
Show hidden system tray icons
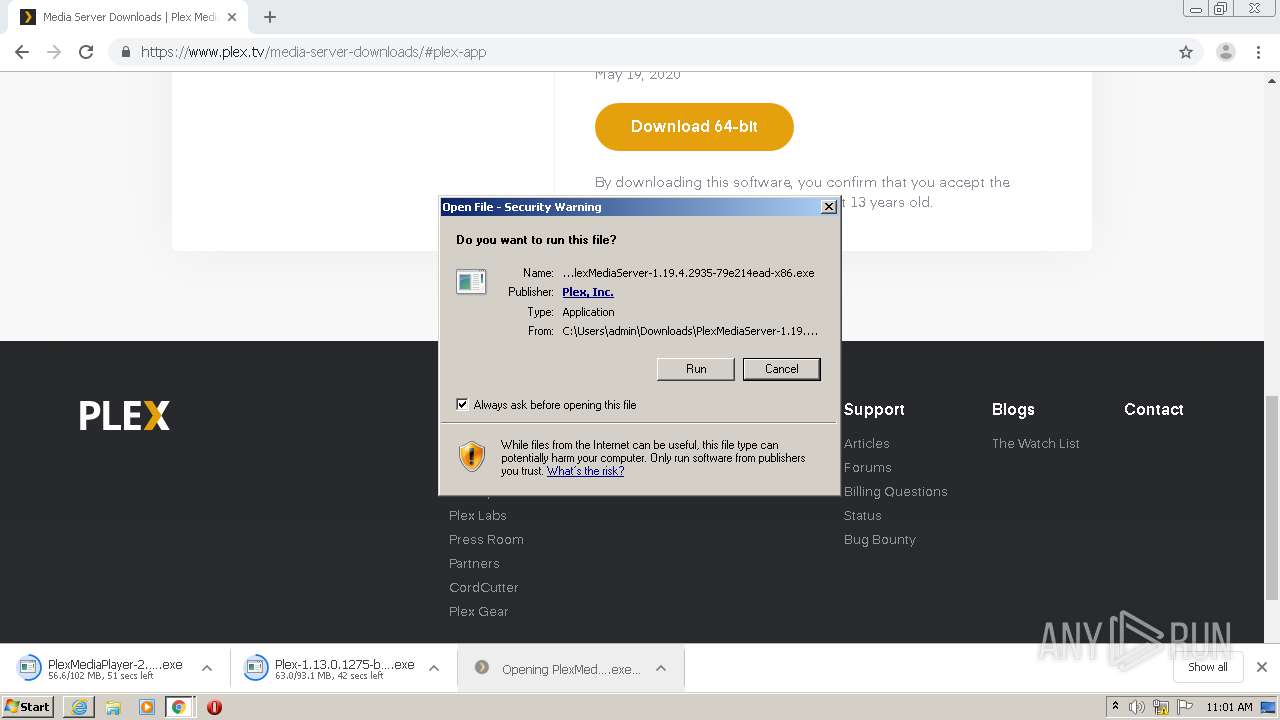pos(1115,707)
